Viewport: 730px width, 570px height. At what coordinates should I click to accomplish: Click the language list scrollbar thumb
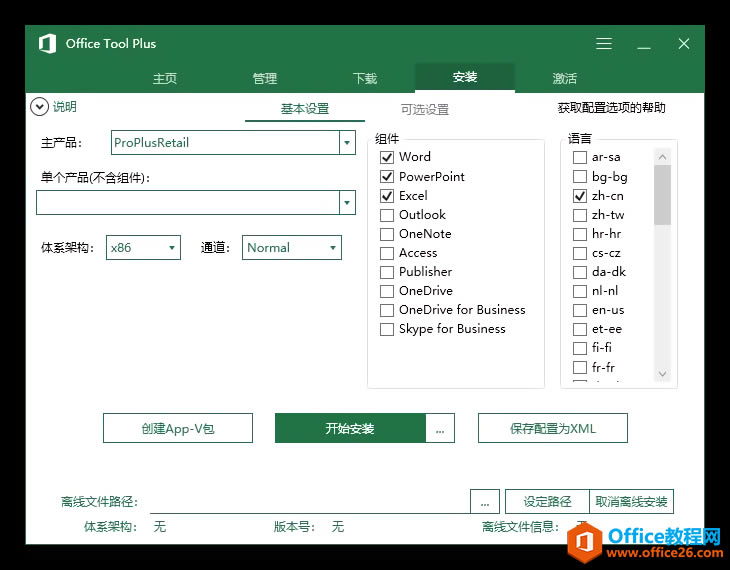point(662,195)
